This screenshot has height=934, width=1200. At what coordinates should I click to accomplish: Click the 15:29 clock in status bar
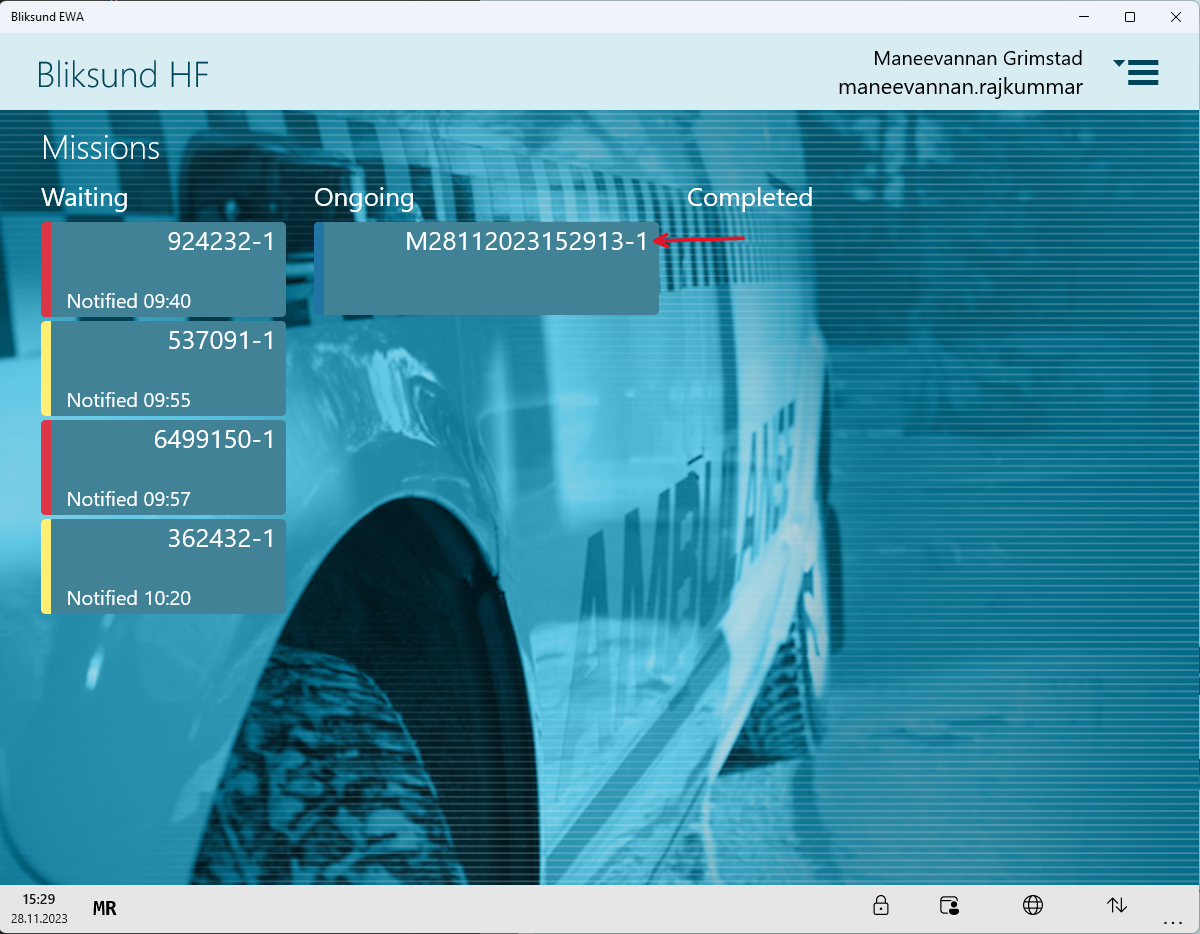pyautogui.click(x=39, y=900)
